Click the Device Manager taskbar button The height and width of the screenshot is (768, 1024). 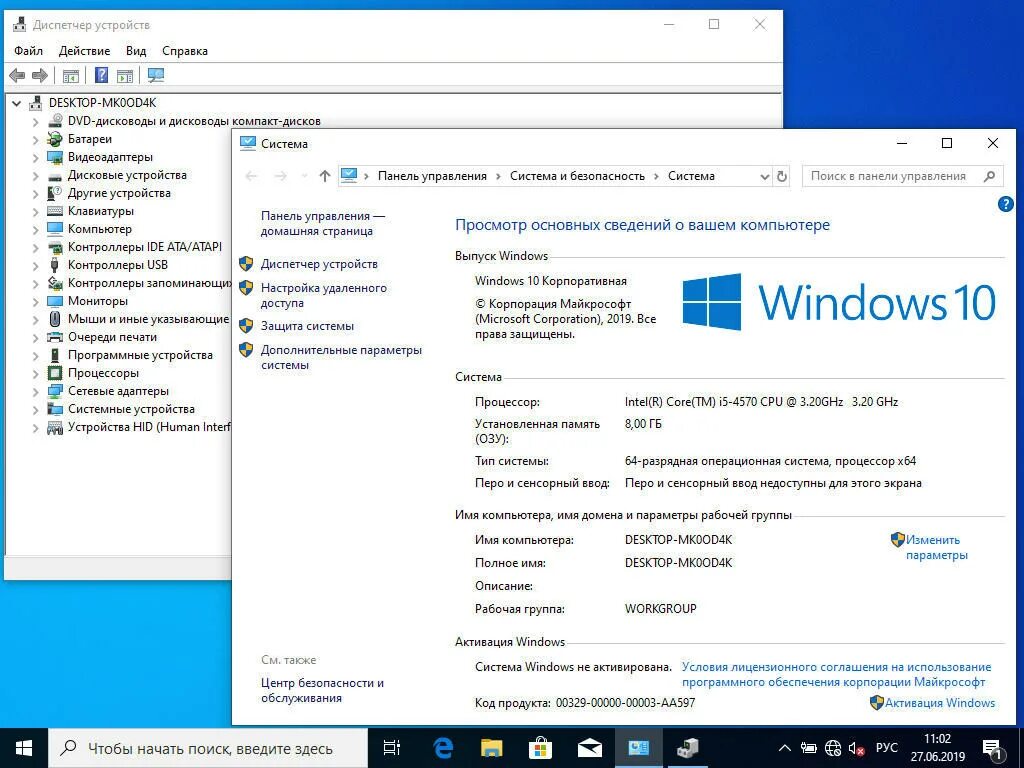[687, 748]
